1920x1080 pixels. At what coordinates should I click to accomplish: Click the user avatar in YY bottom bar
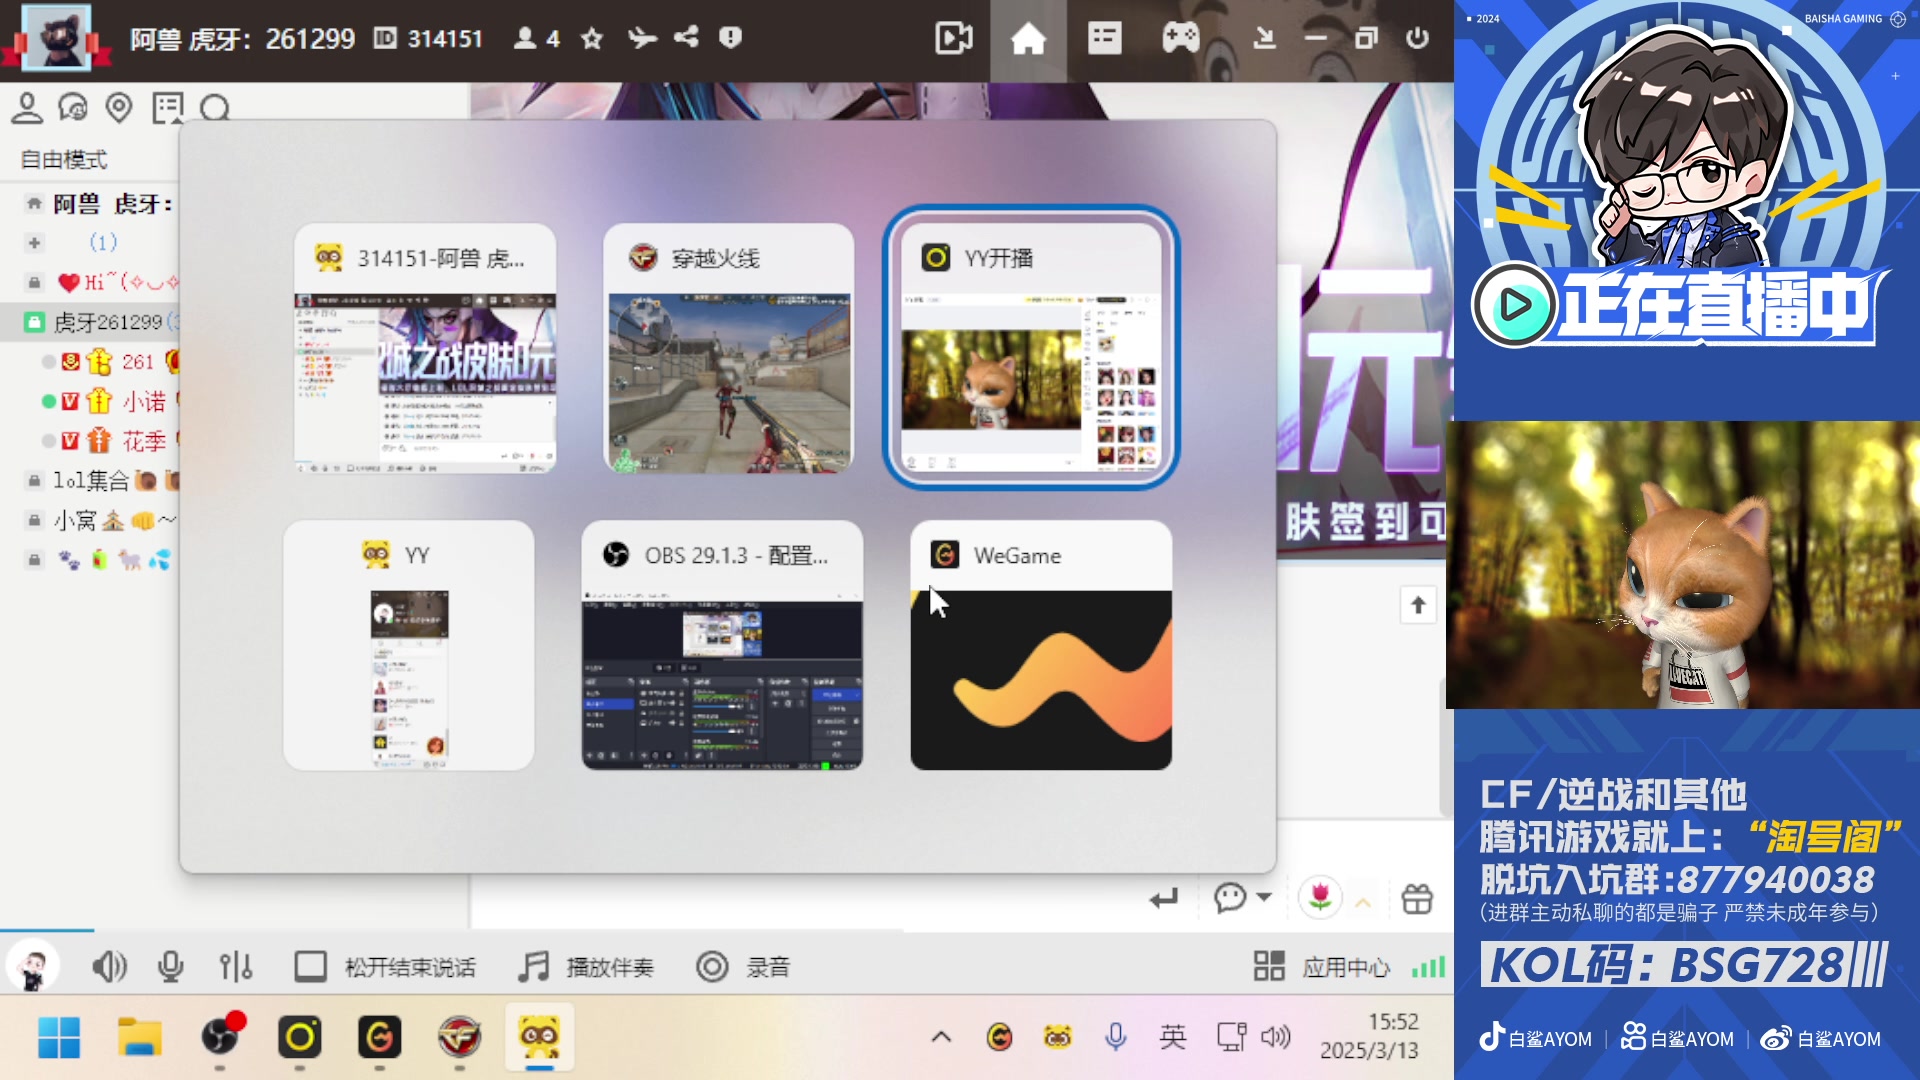(33, 967)
